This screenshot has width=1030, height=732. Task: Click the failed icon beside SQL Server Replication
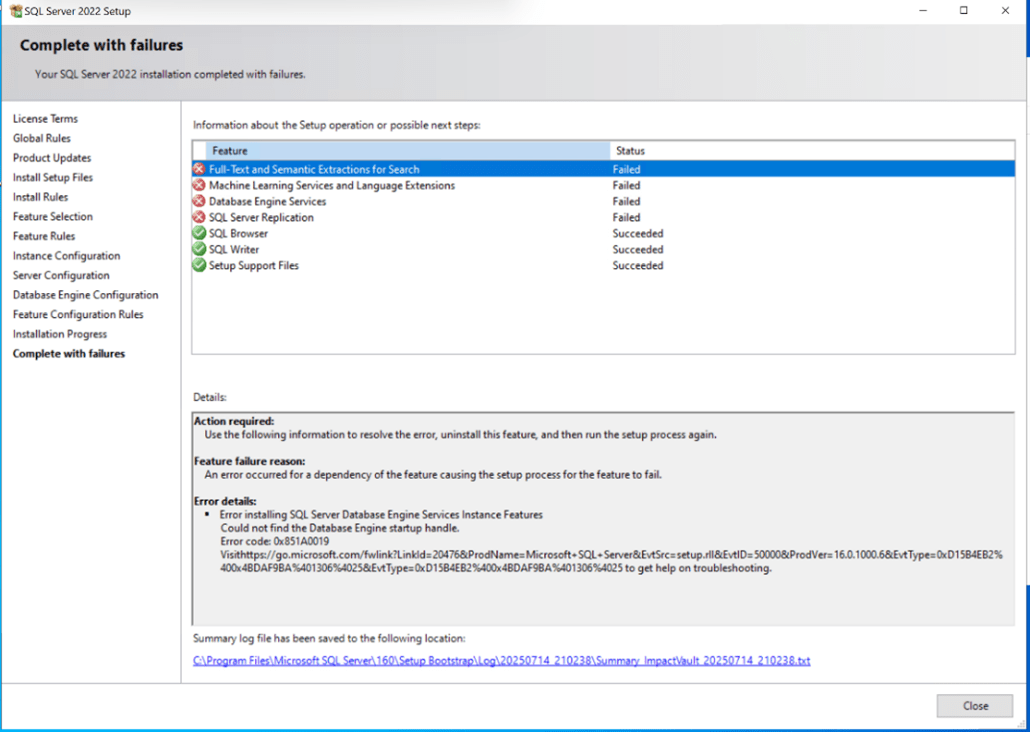(x=199, y=217)
